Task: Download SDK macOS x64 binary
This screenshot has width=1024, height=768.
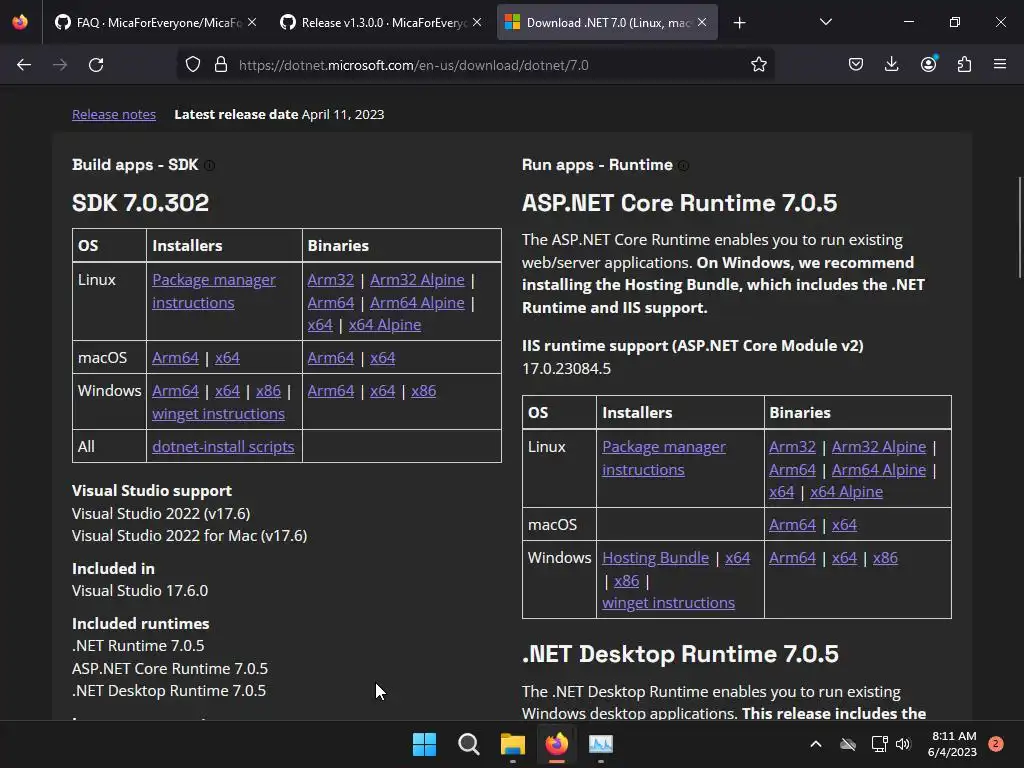Action: tap(383, 358)
